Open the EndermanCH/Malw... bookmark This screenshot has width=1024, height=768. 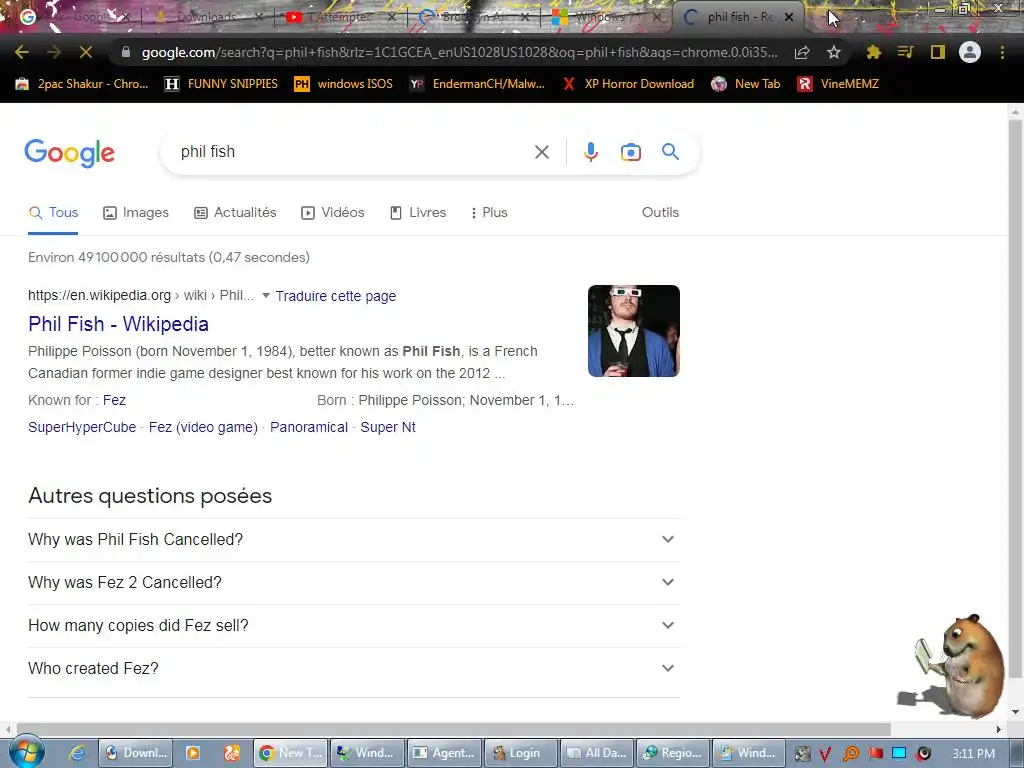477,84
